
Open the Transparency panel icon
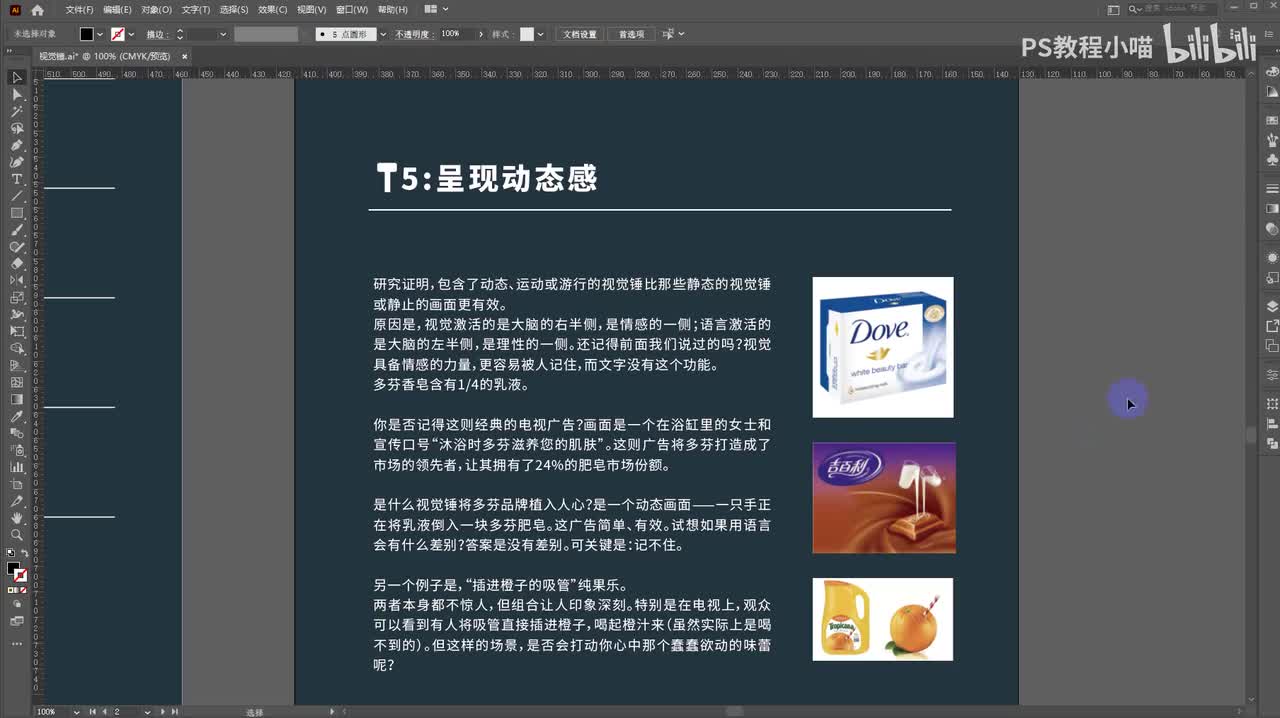(1272, 229)
